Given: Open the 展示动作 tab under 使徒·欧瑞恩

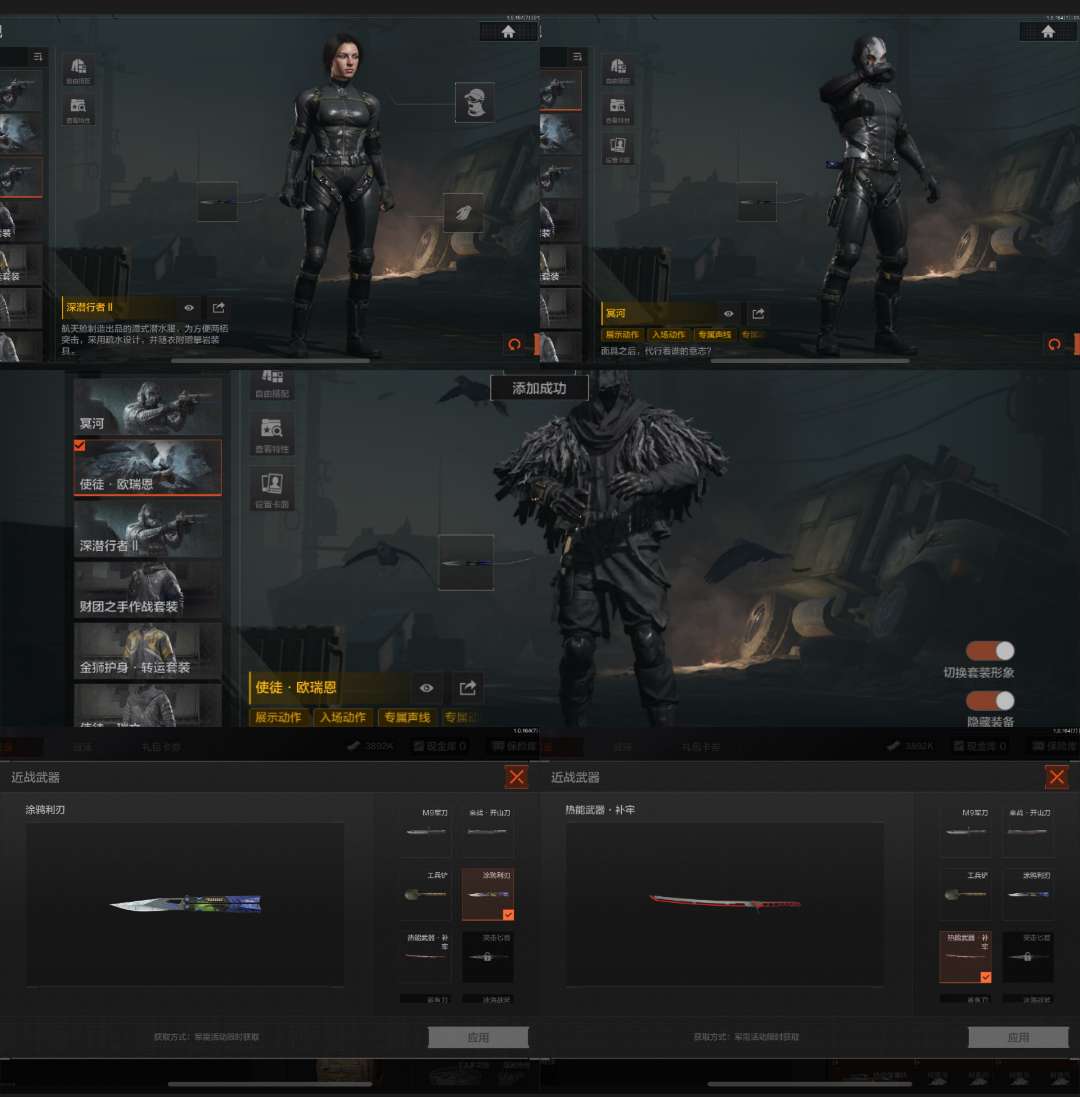Looking at the screenshot, I should click(279, 717).
